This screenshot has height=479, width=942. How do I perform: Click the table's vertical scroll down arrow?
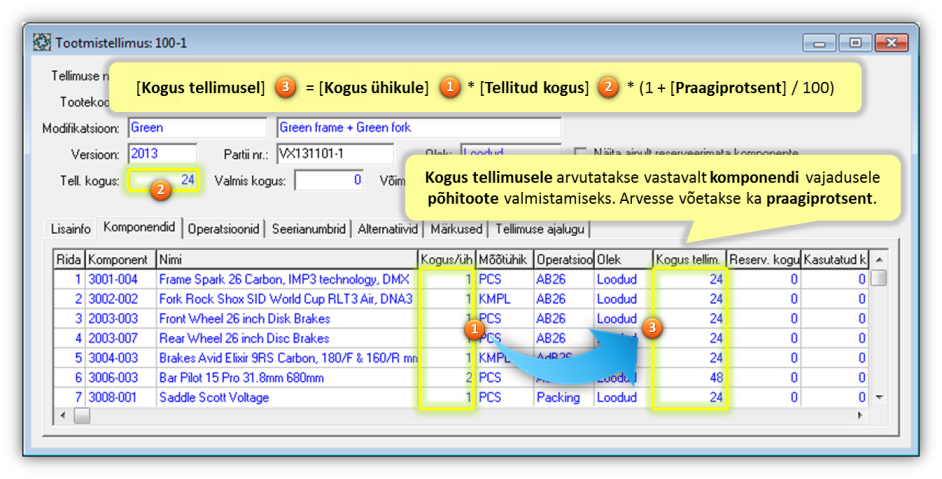(878, 397)
